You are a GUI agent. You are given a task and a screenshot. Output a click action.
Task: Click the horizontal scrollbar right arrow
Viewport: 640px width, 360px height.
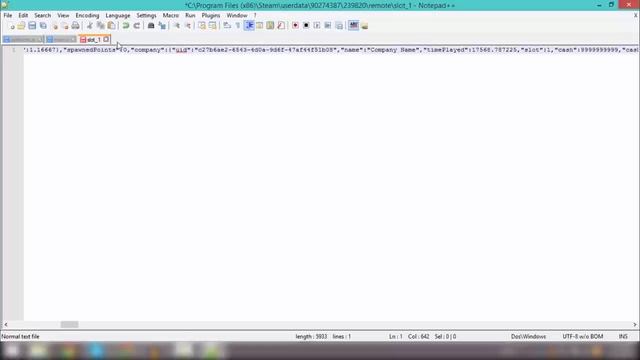(635, 324)
